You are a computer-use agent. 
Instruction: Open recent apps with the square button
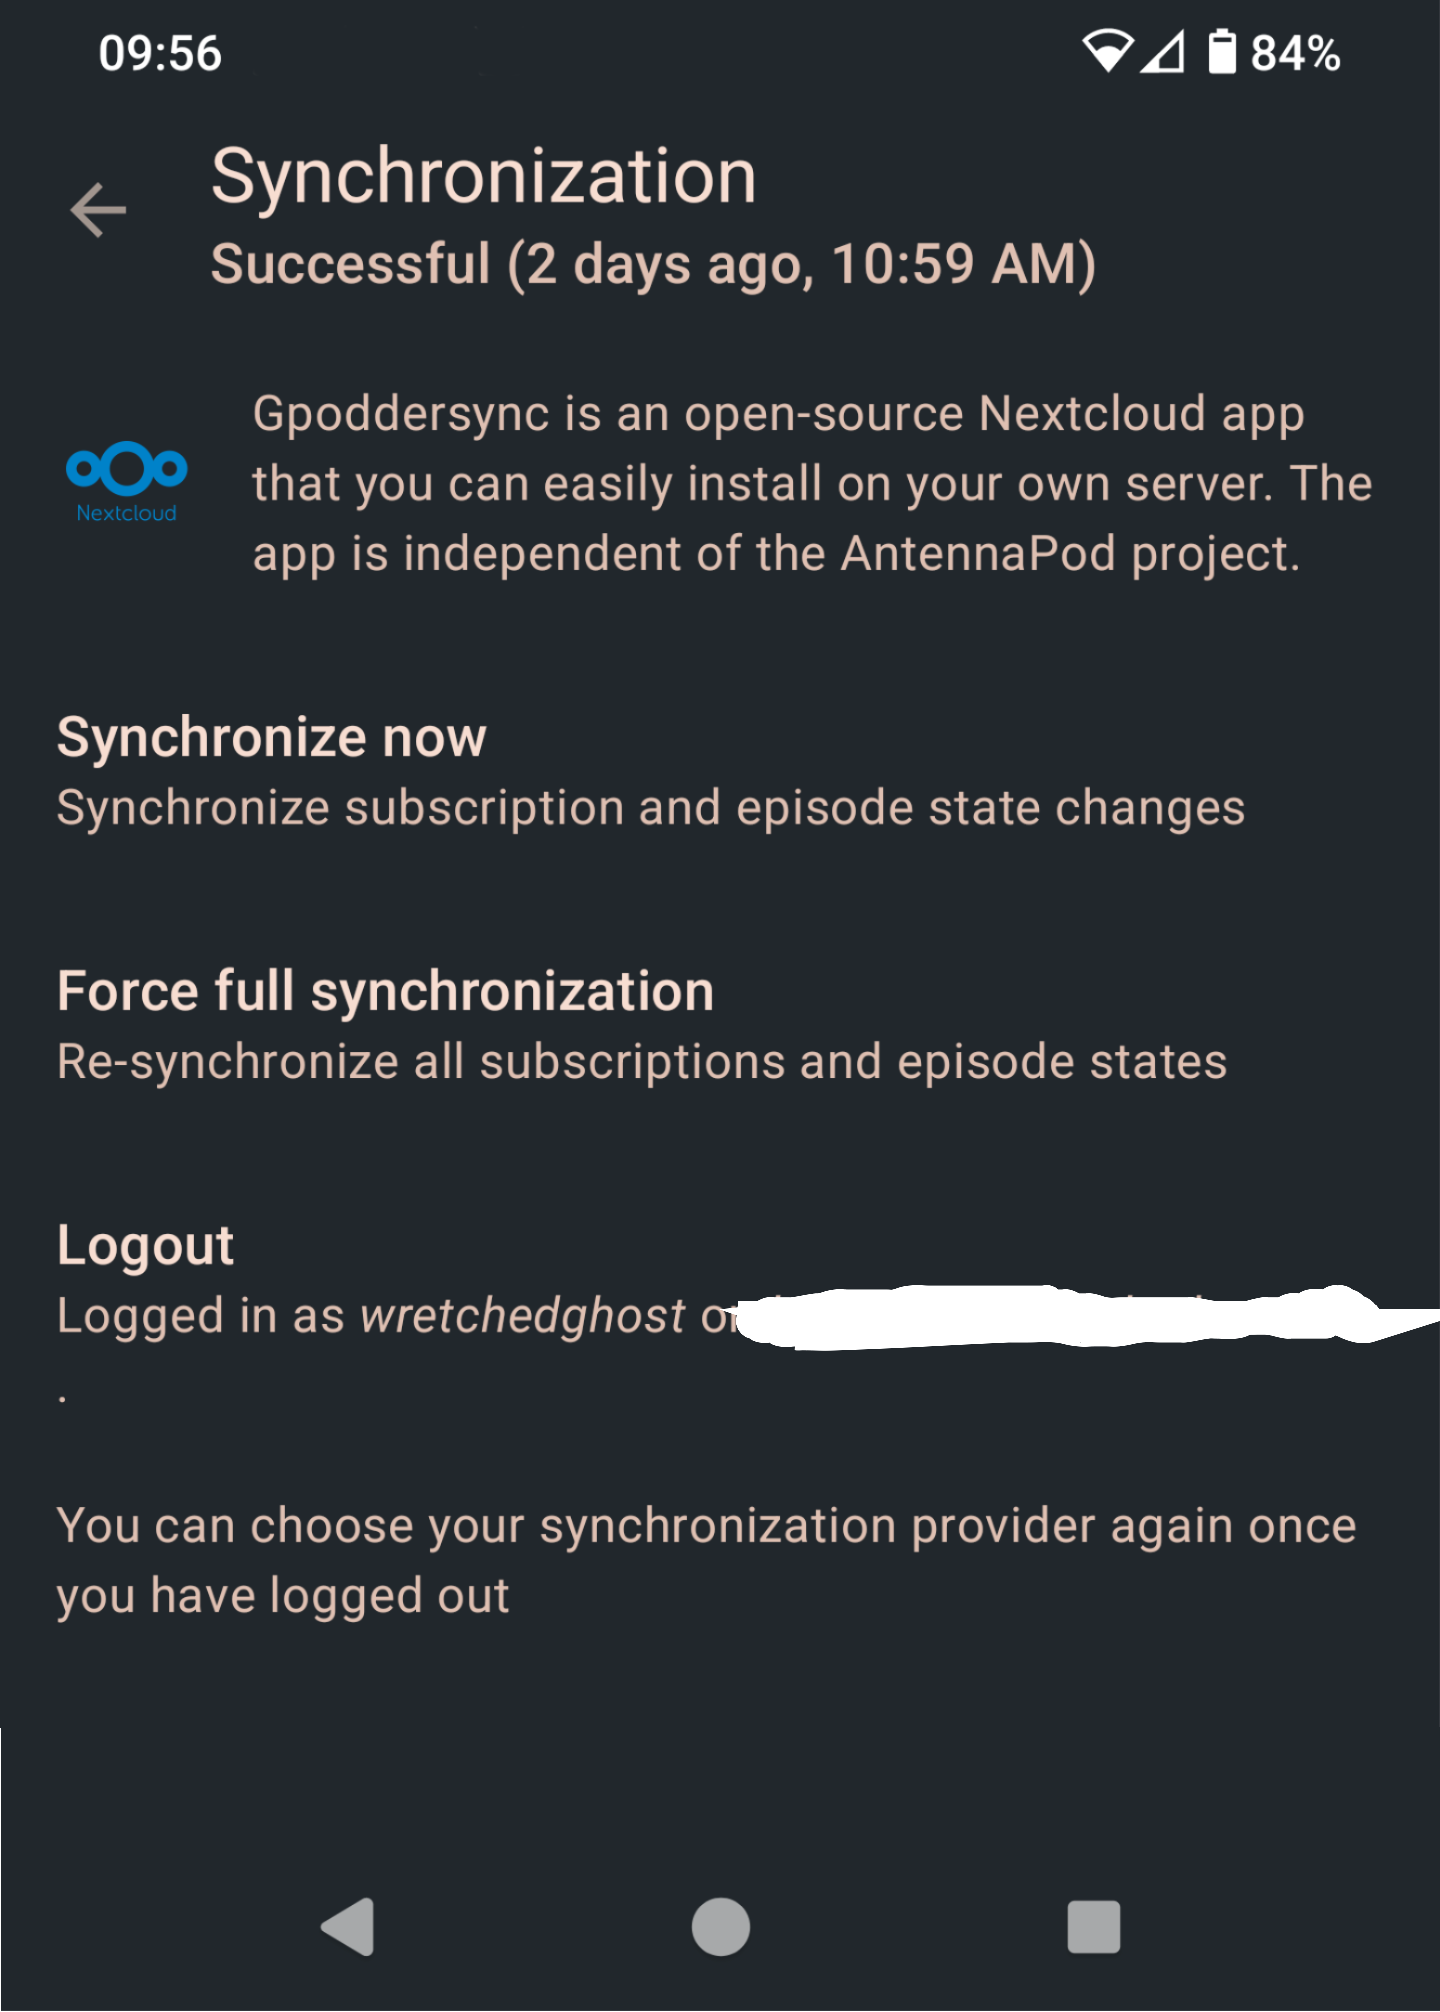click(1093, 1926)
